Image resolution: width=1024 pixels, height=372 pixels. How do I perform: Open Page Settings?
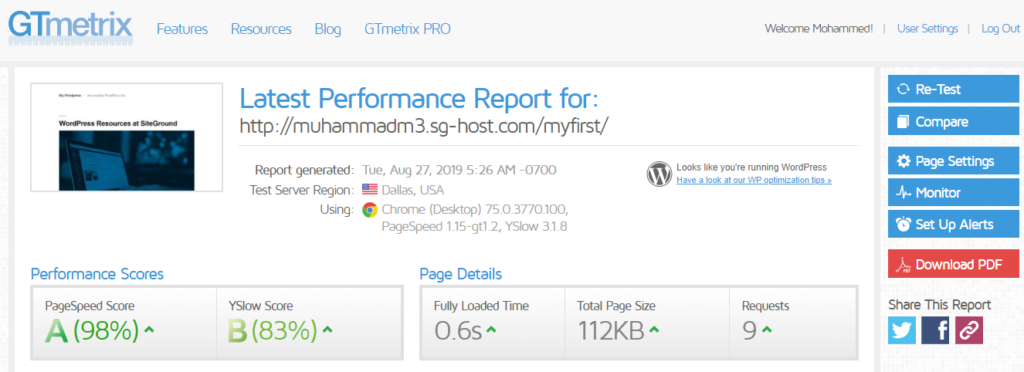coord(953,161)
